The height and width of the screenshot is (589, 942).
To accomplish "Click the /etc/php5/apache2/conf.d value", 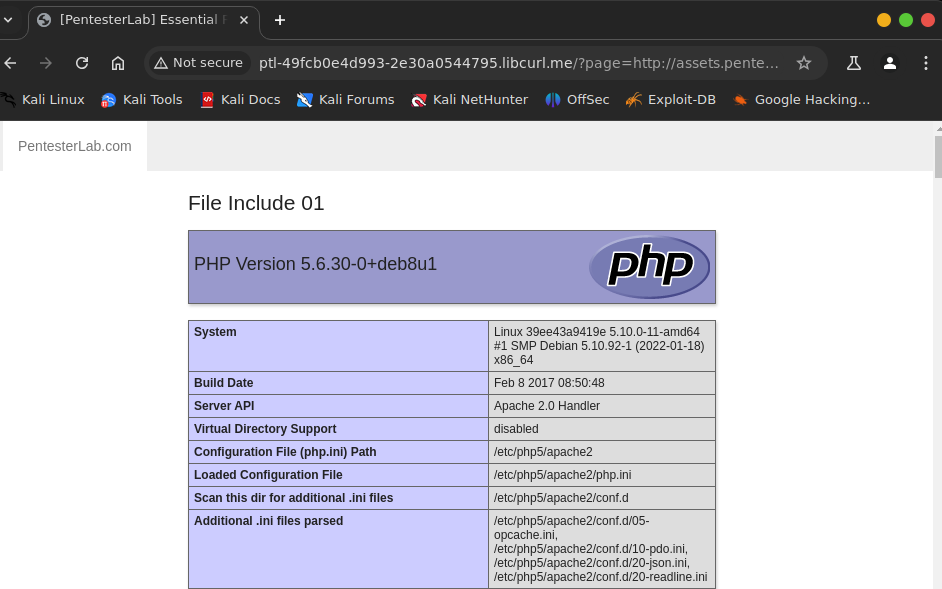I will pyautogui.click(x=561, y=498).
